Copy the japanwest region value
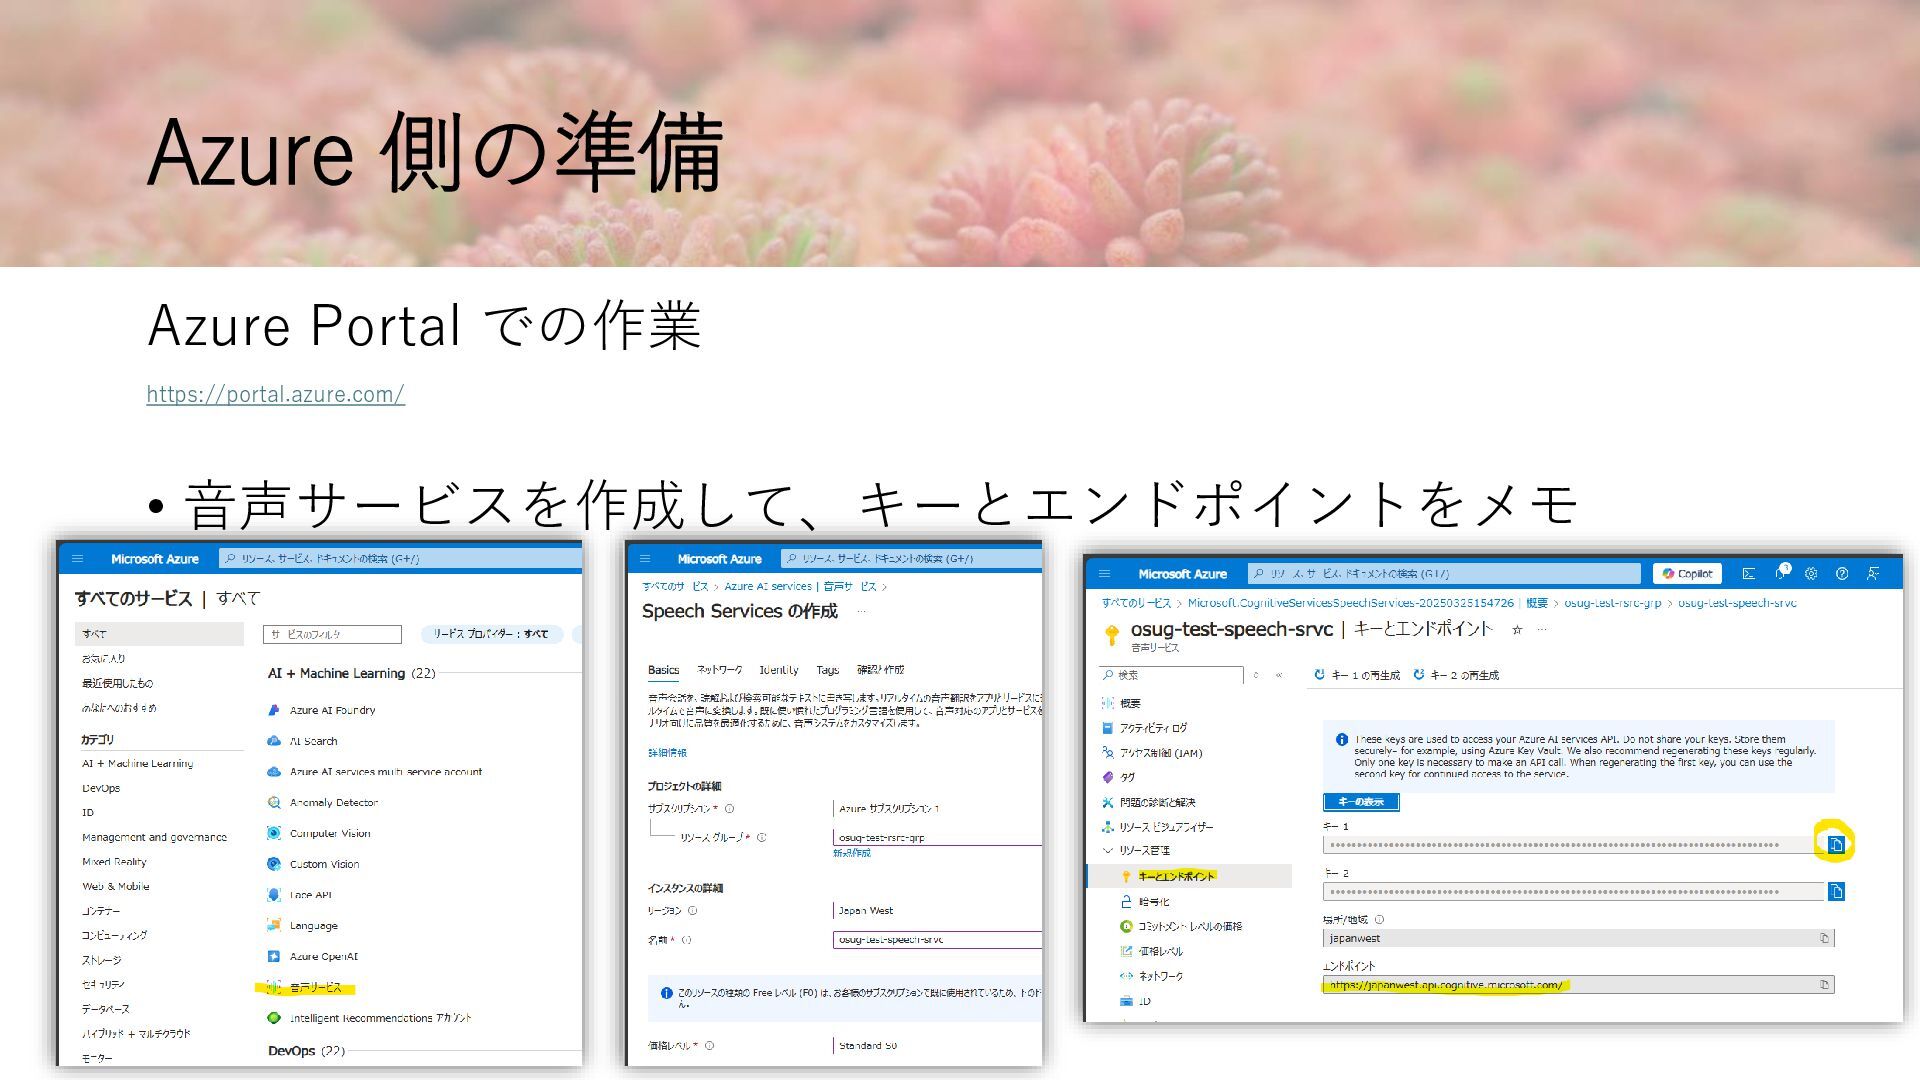This screenshot has height=1080, width=1920. click(1824, 938)
